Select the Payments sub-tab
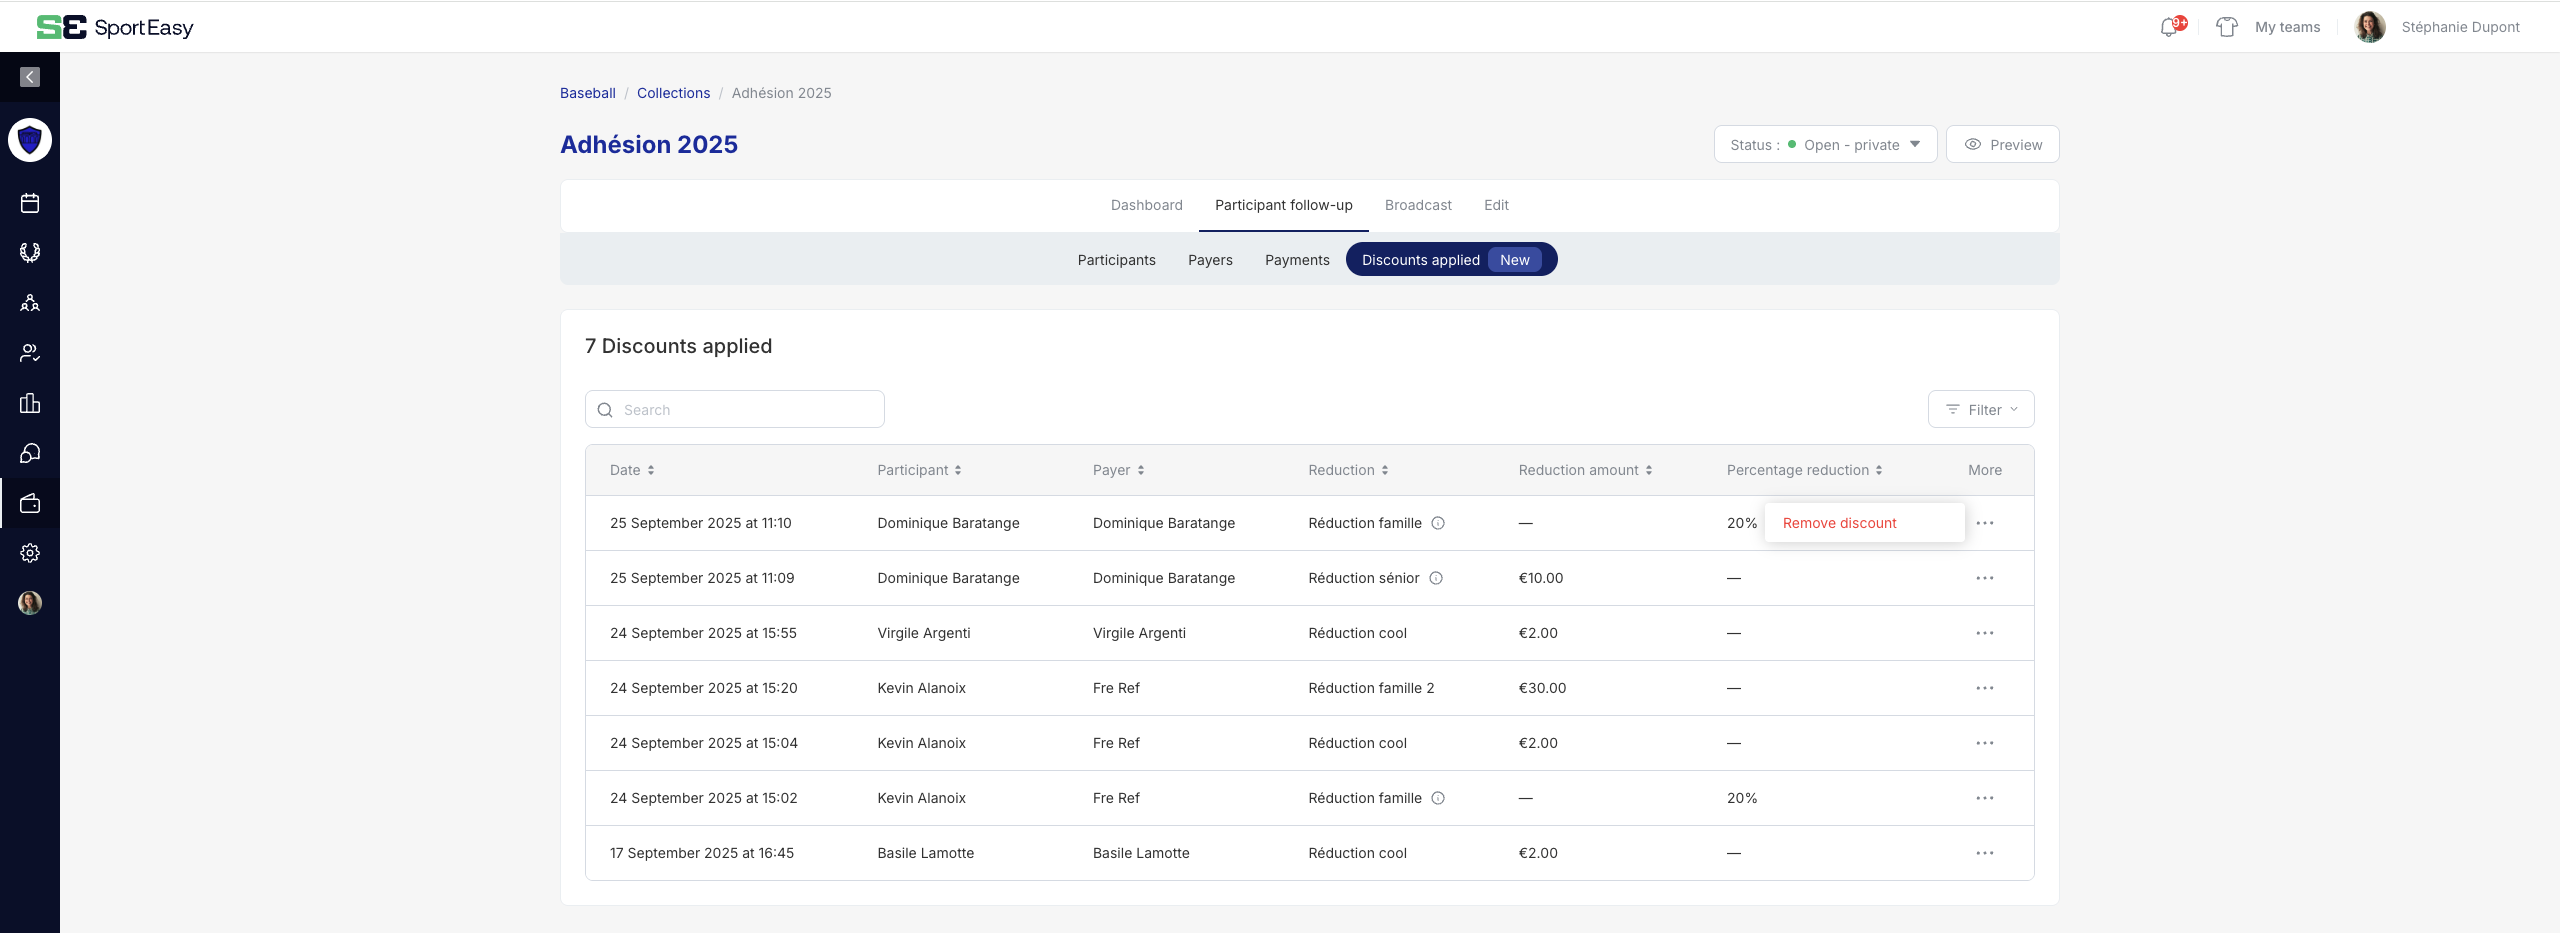The height and width of the screenshot is (933, 2560). pos(1297,260)
